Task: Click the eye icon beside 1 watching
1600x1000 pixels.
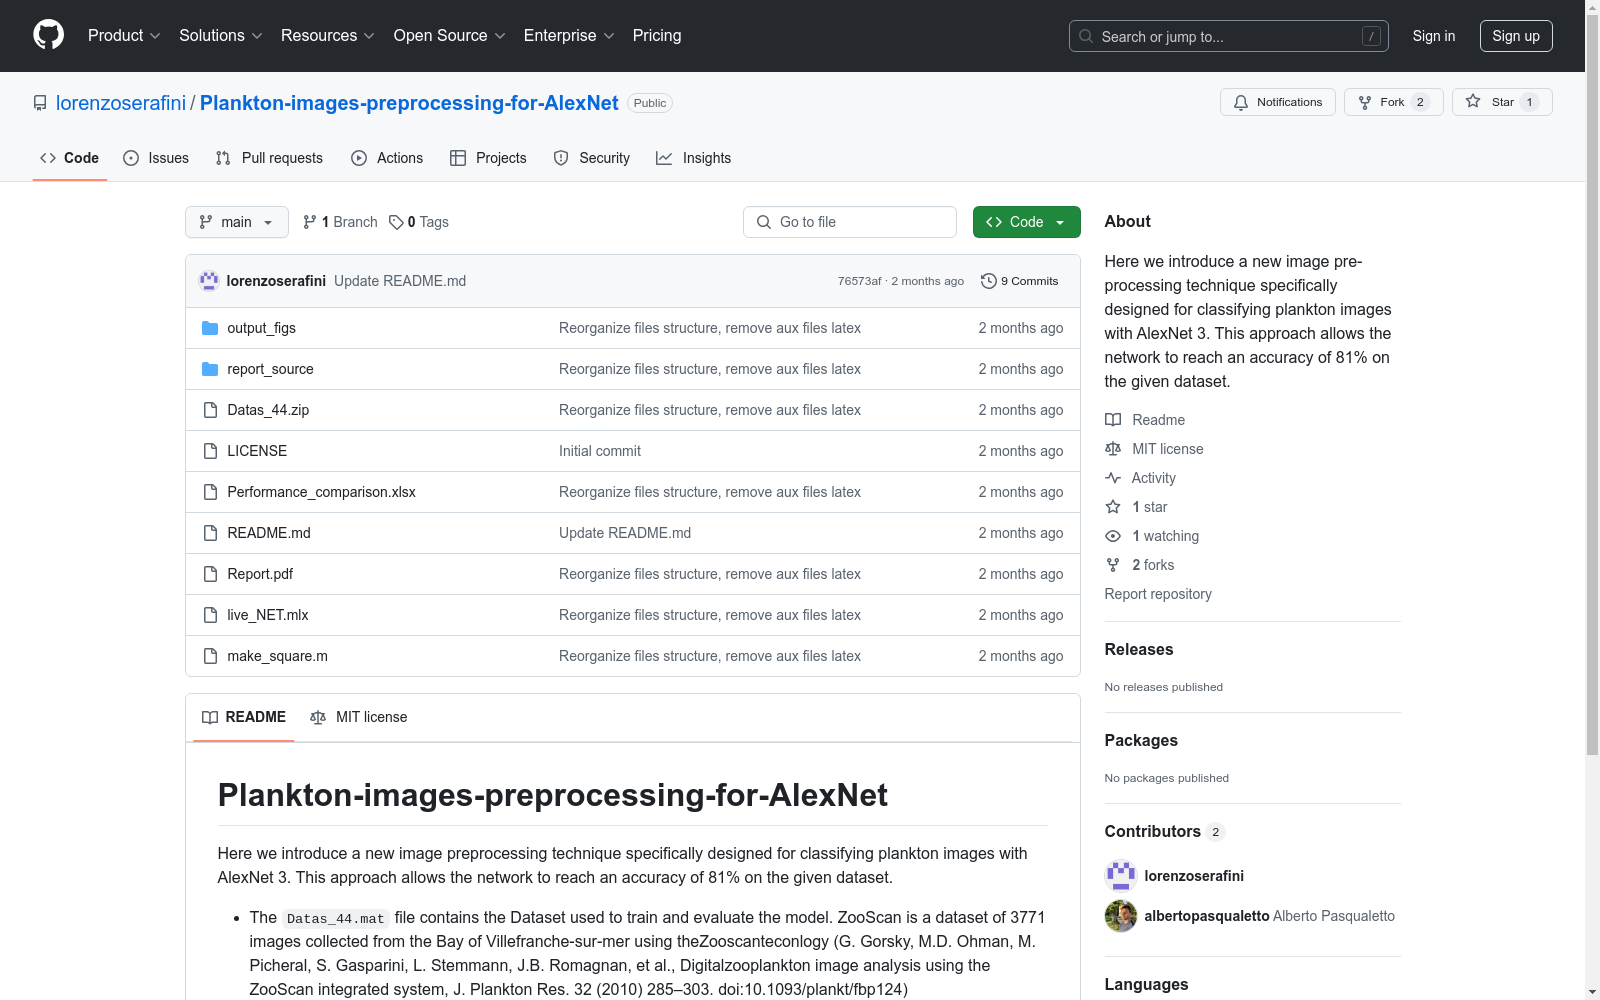Action: (x=1113, y=536)
